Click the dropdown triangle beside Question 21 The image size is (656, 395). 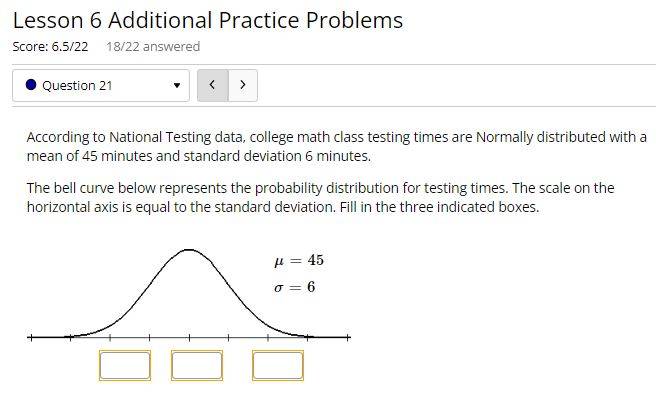[177, 85]
